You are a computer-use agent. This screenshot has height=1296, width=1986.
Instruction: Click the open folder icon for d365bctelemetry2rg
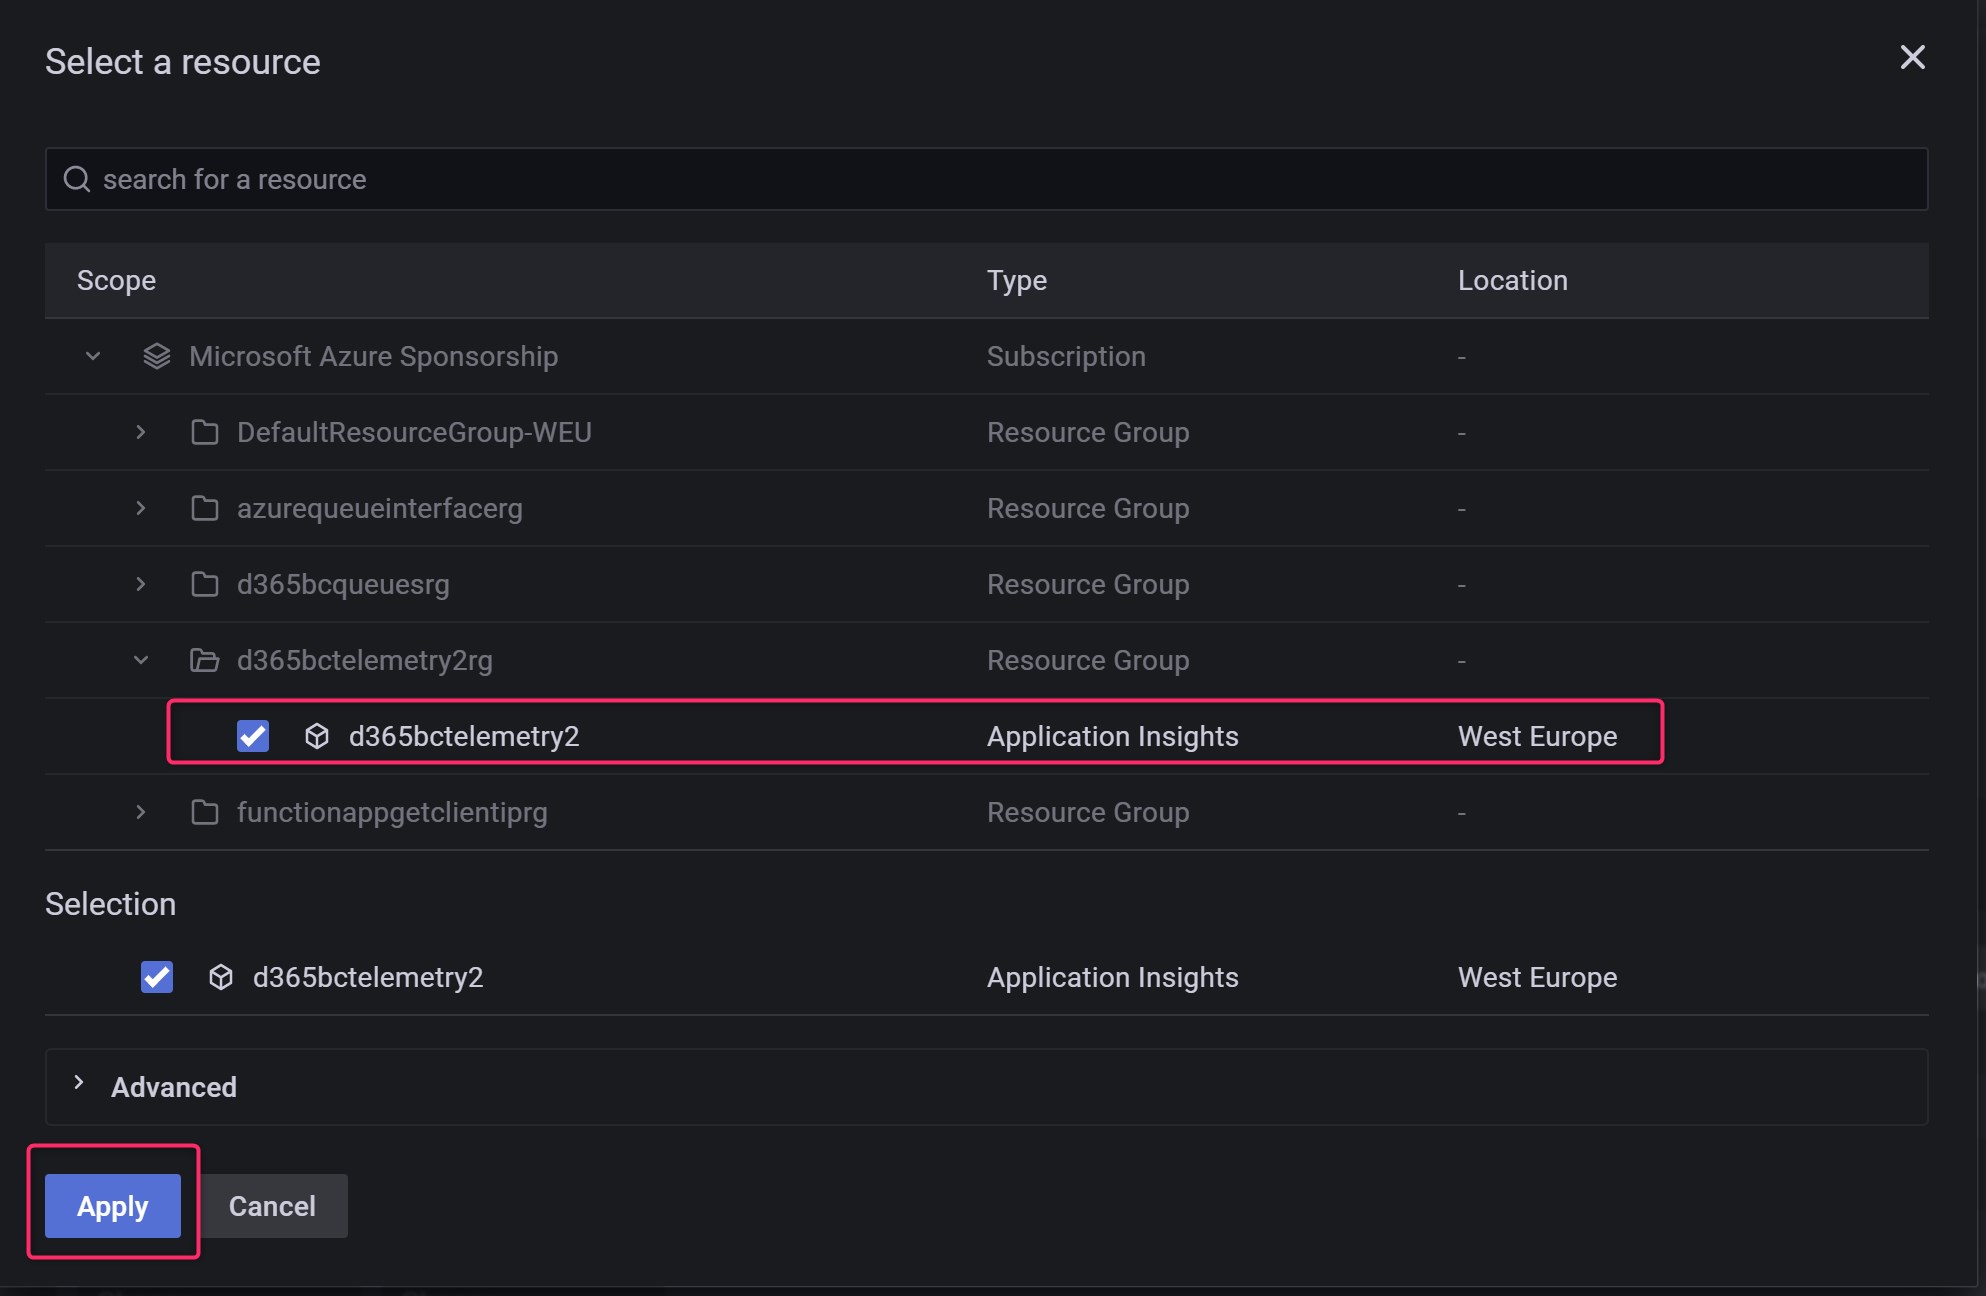click(x=205, y=660)
